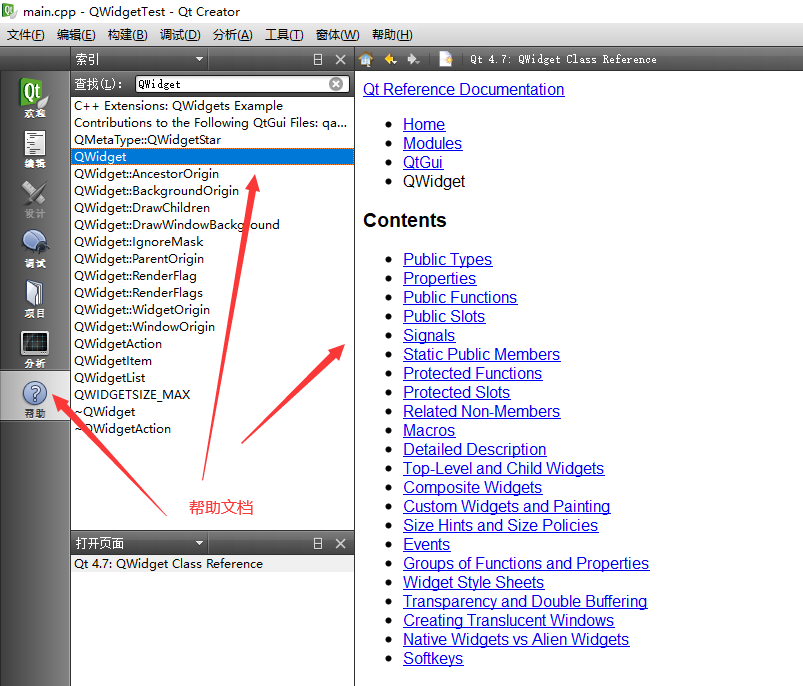The height and width of the screenshot is (686, 803).
Task: Select QWidget::RenderFlags index entry
Action: pos(212,292)
